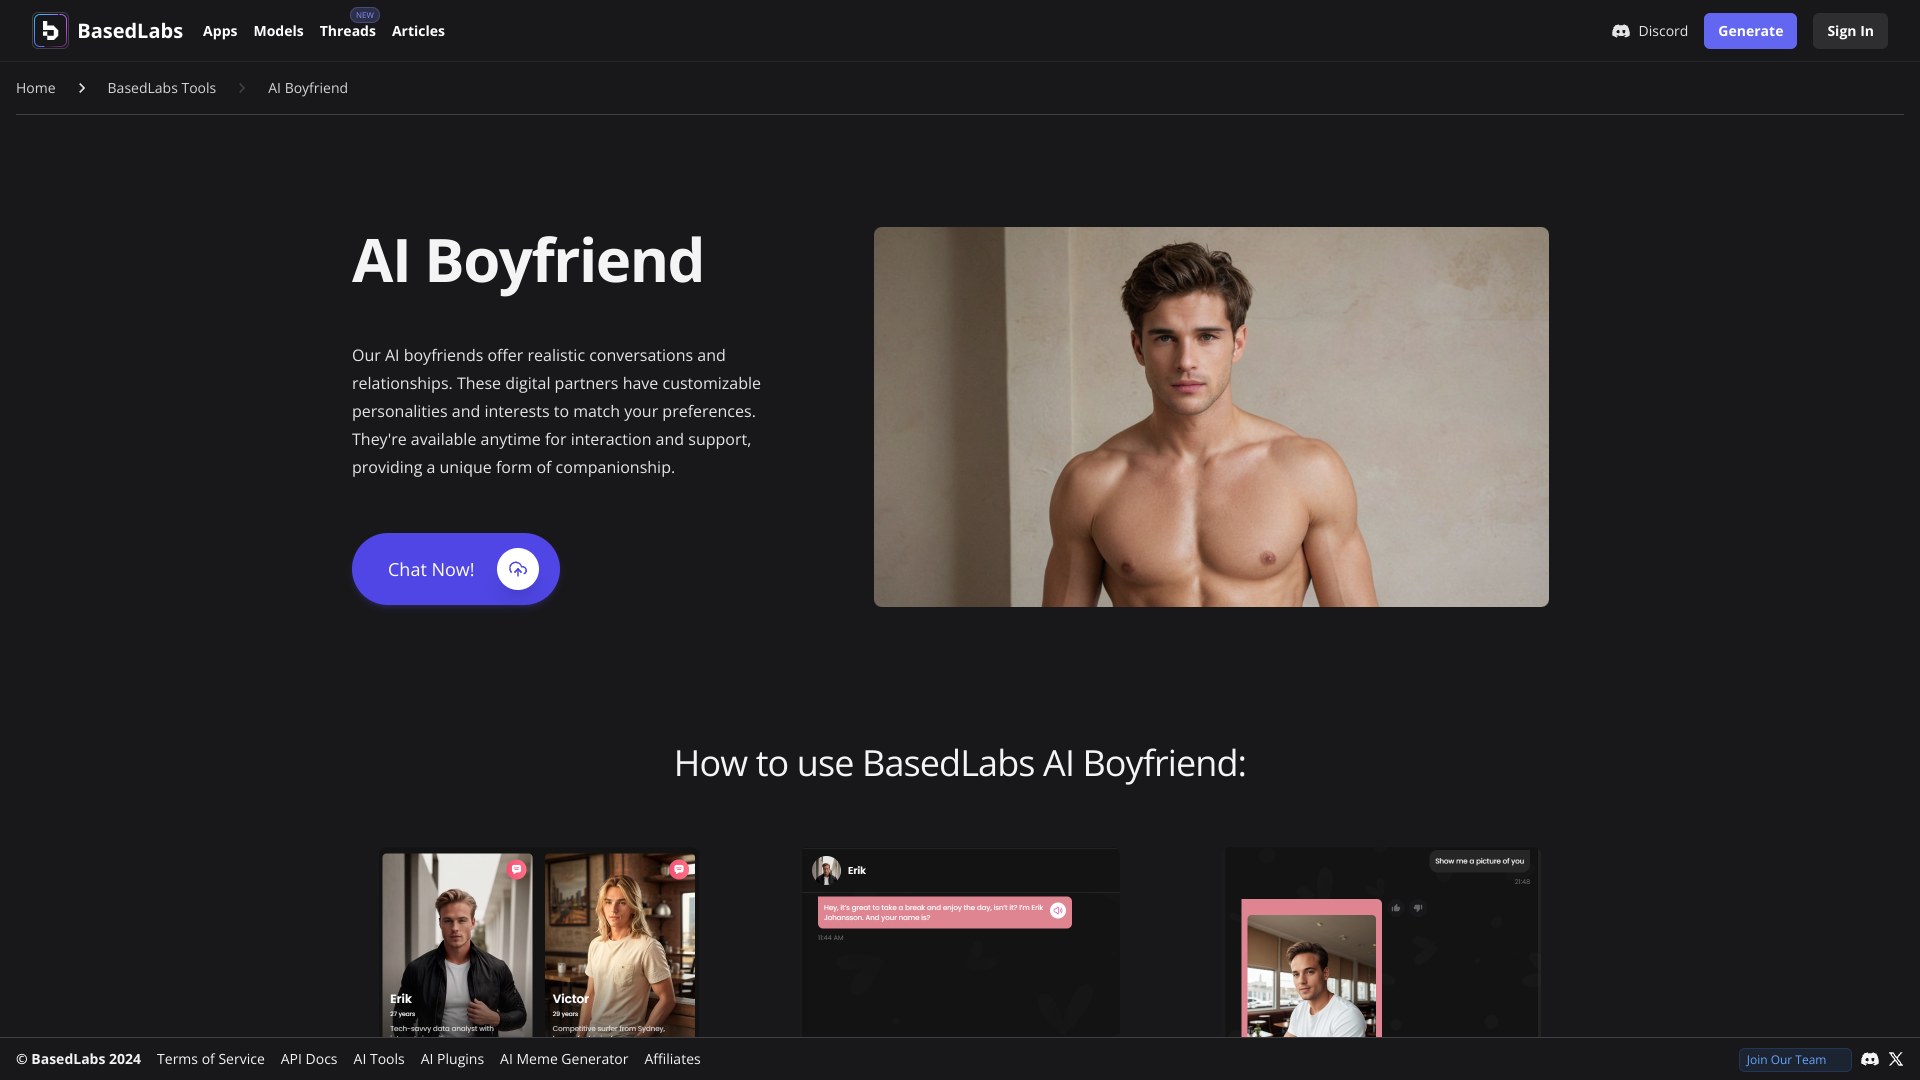Viewport: 1920px width, 1080px height.
Task: Select the Models nav item
Action: [277, 30]
